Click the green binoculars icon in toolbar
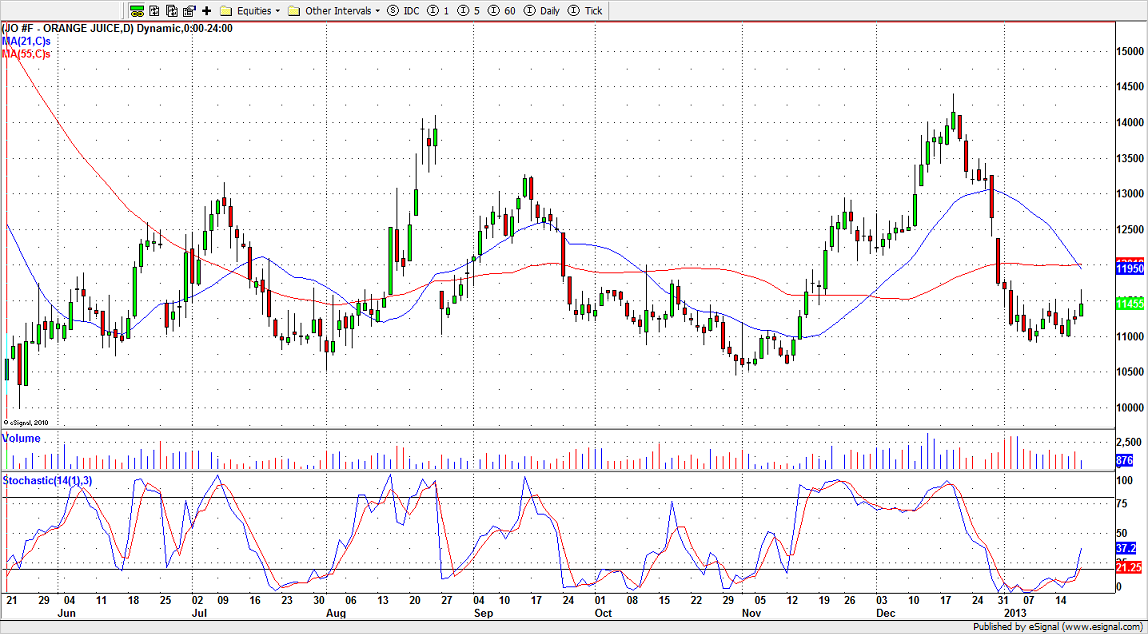The width and height of the screenshot is (1148, 634). click(137, 10)
